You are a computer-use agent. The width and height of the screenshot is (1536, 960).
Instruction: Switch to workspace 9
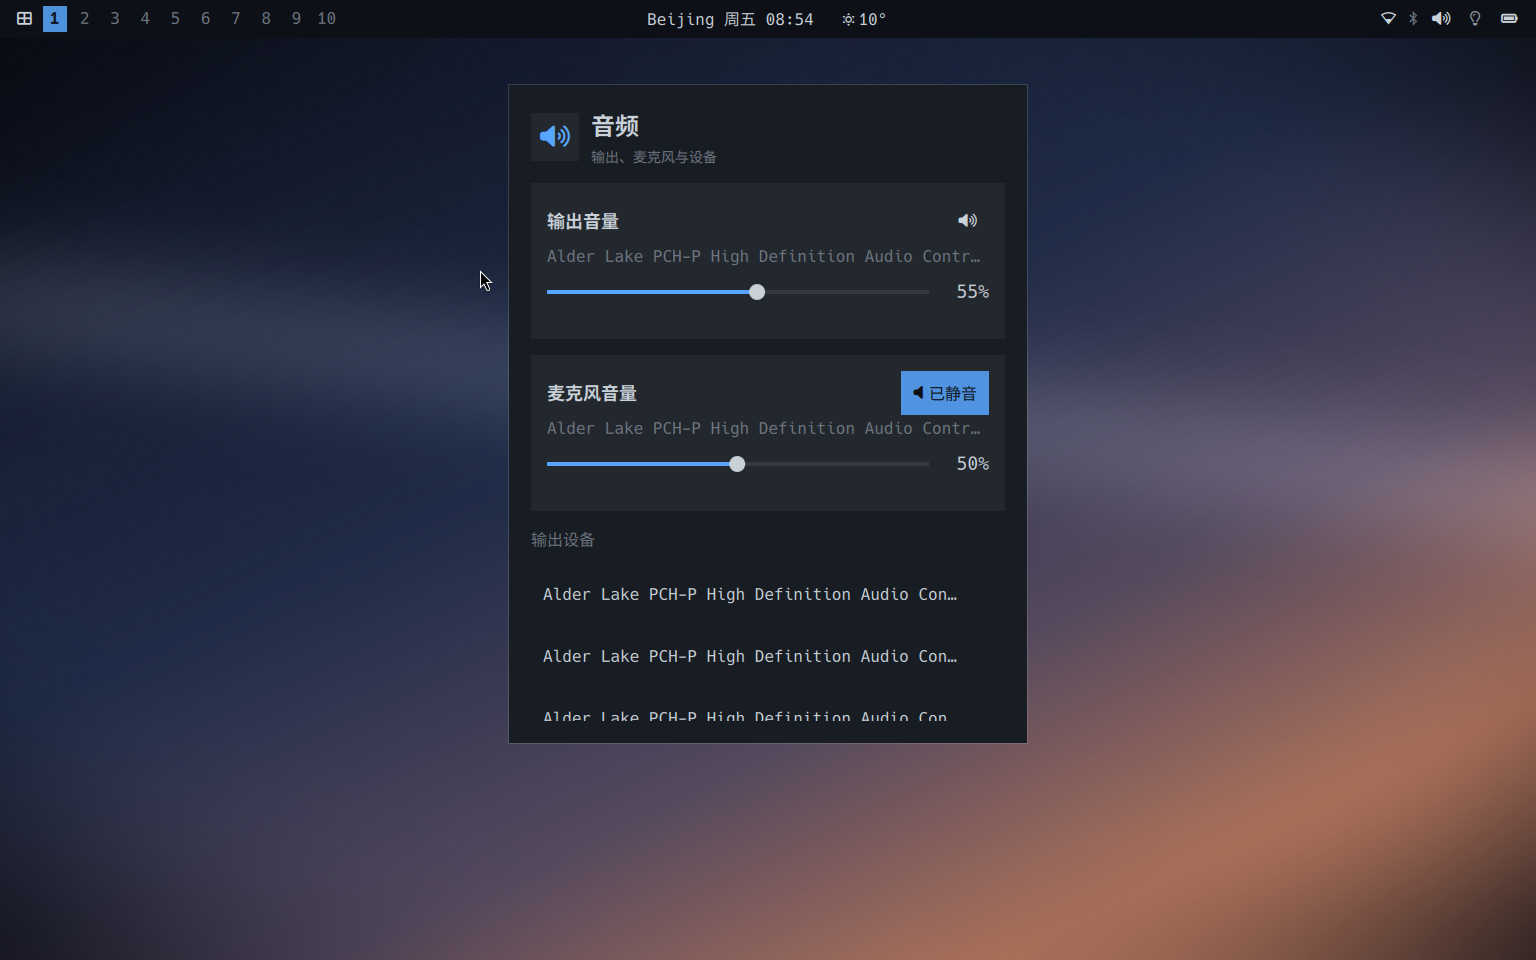point(296,18)
